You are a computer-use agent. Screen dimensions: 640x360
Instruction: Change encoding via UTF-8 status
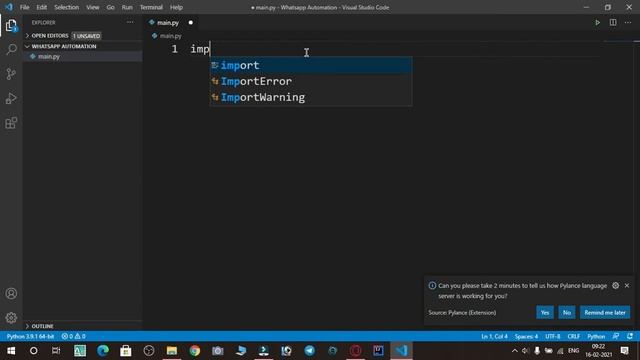(553, 336)
